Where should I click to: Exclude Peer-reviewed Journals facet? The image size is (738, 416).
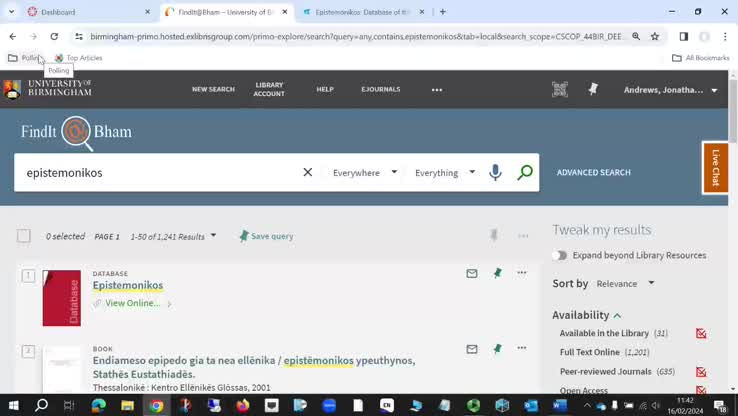(x=701, y=372)
